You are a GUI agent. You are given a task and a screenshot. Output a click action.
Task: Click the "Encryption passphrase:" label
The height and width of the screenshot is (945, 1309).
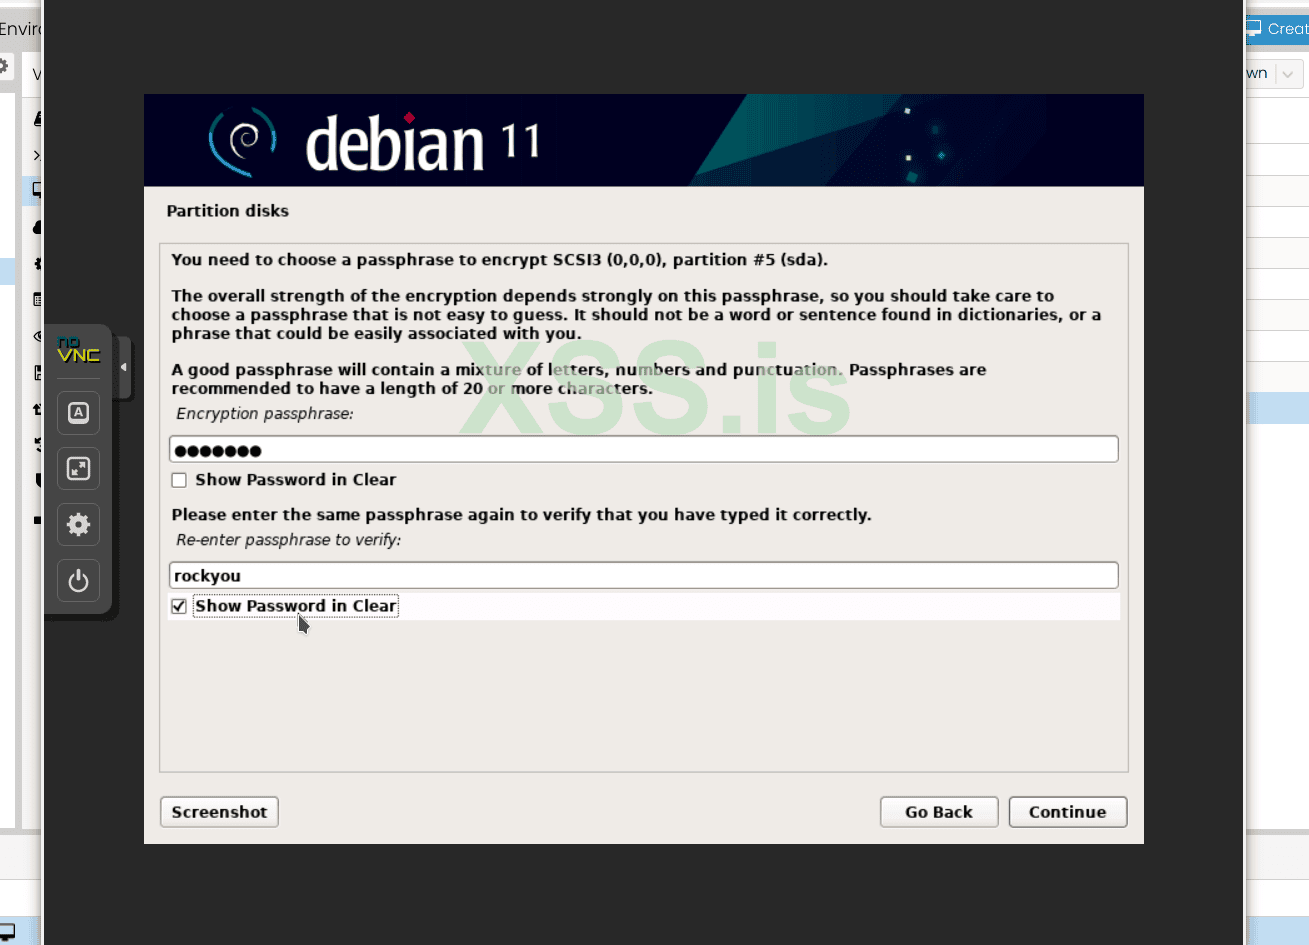(265, 414)
